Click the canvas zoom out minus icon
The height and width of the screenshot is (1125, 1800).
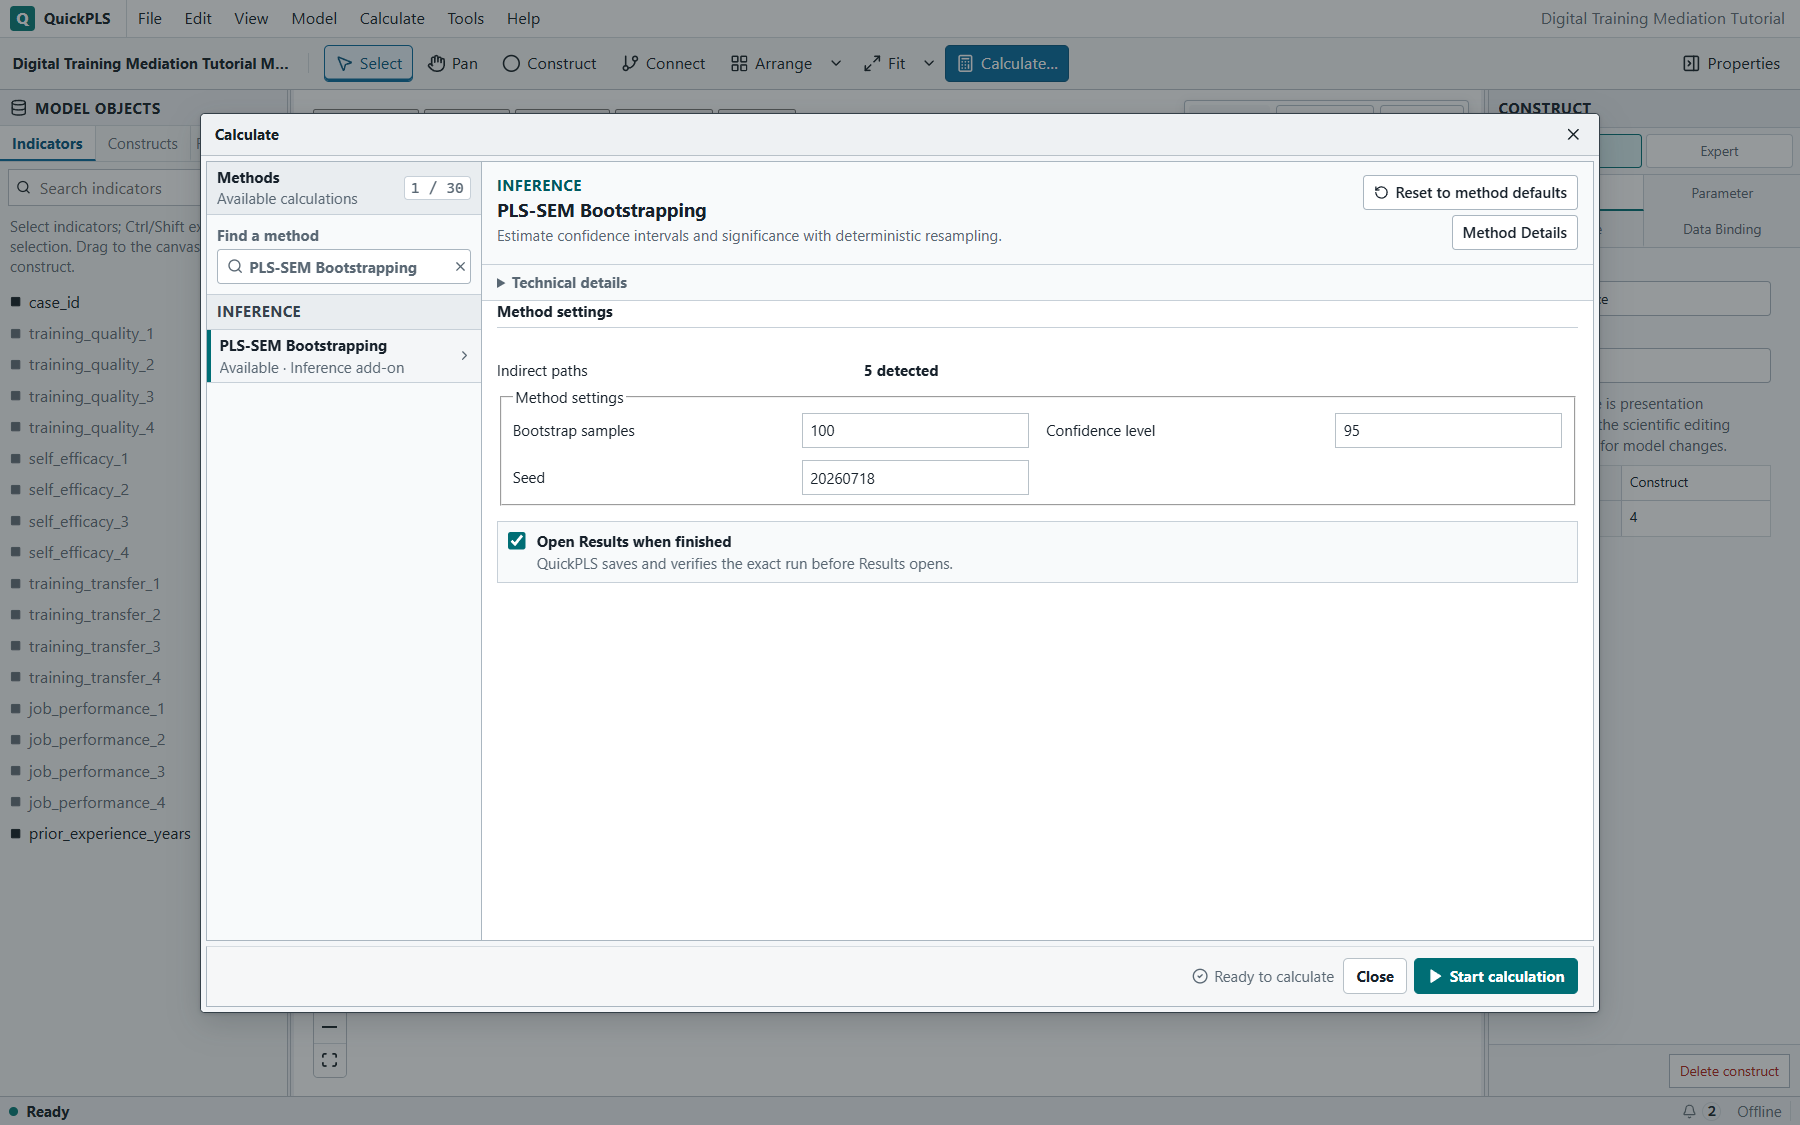pos(330,1027)
